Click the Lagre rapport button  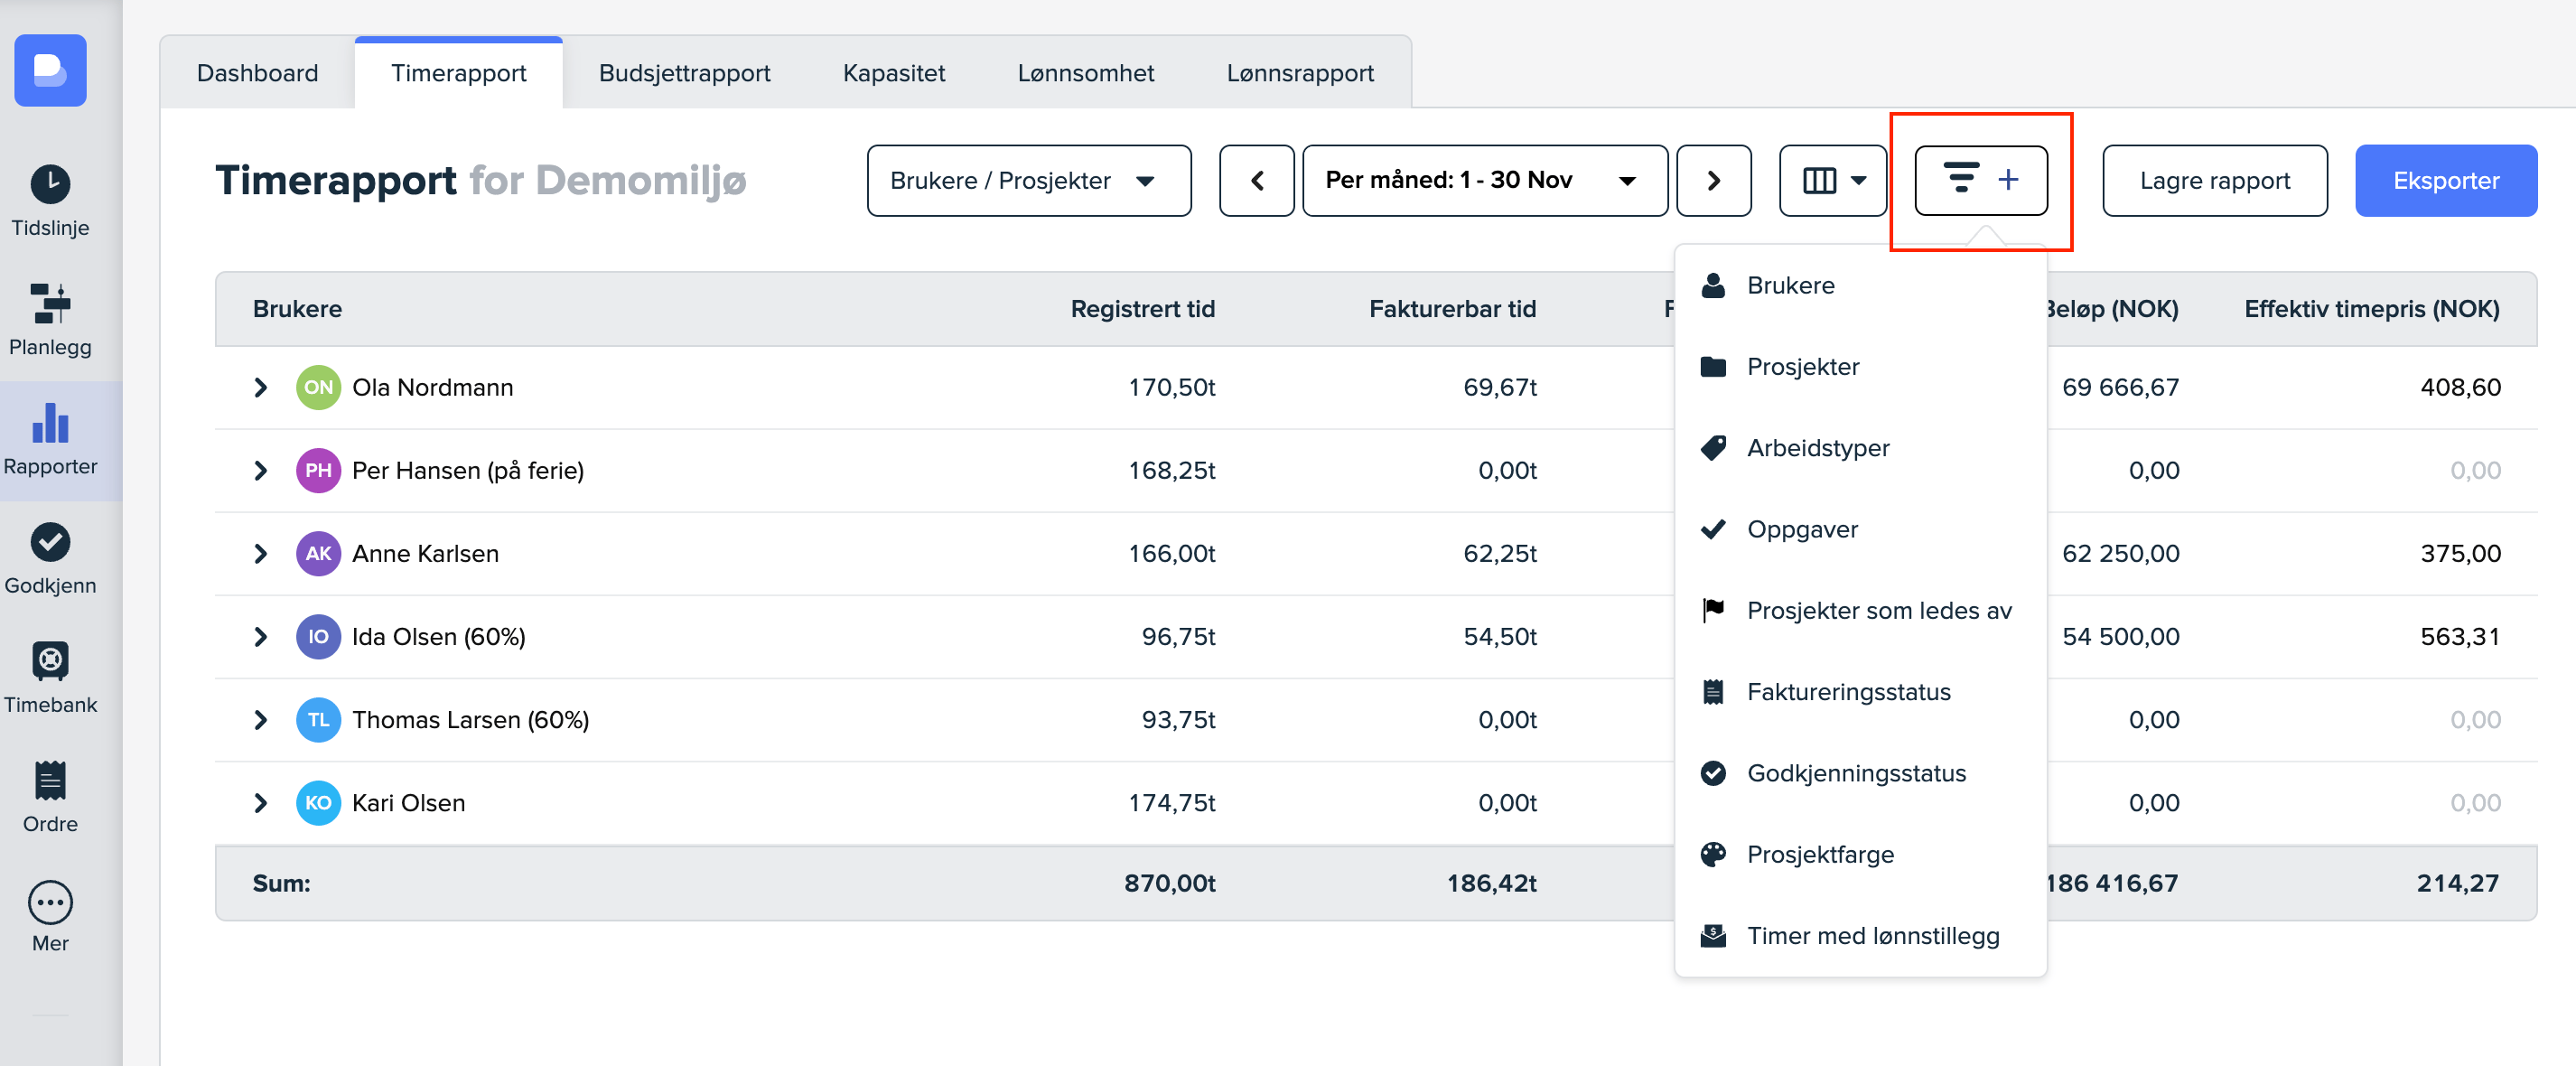[2214, 180]
